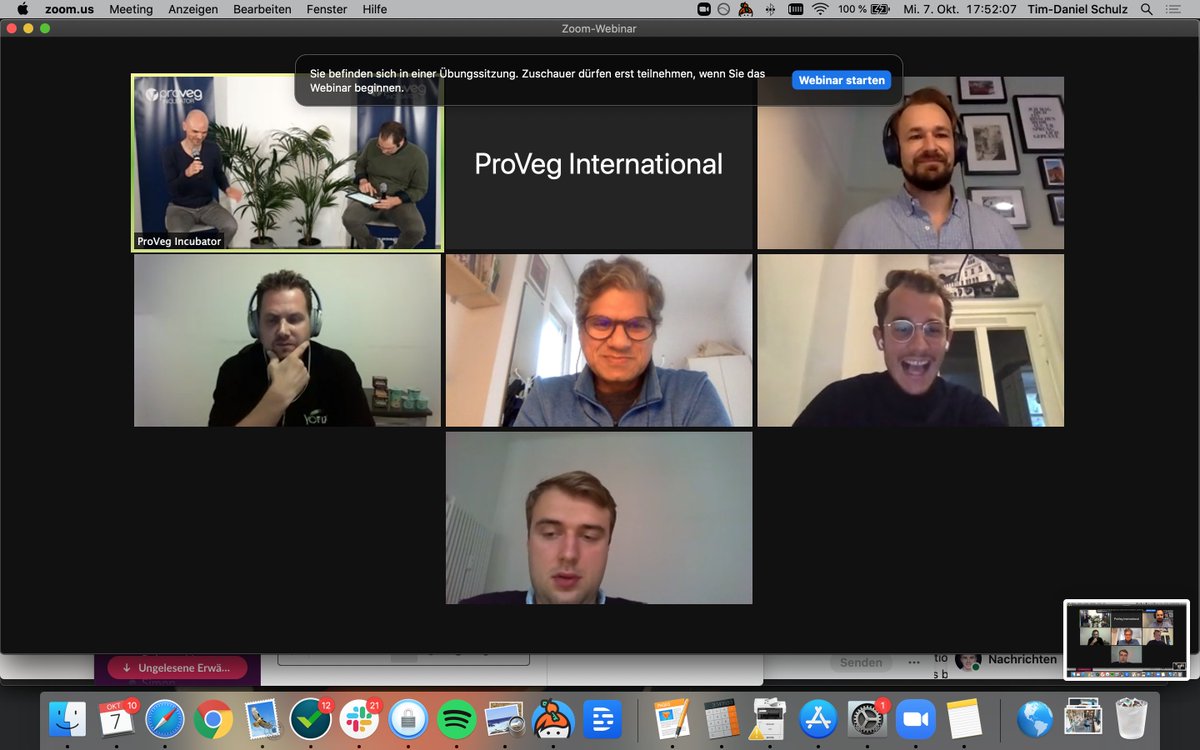
Task: Launch Google Chrome from the dock
Action: click(214, 718)
